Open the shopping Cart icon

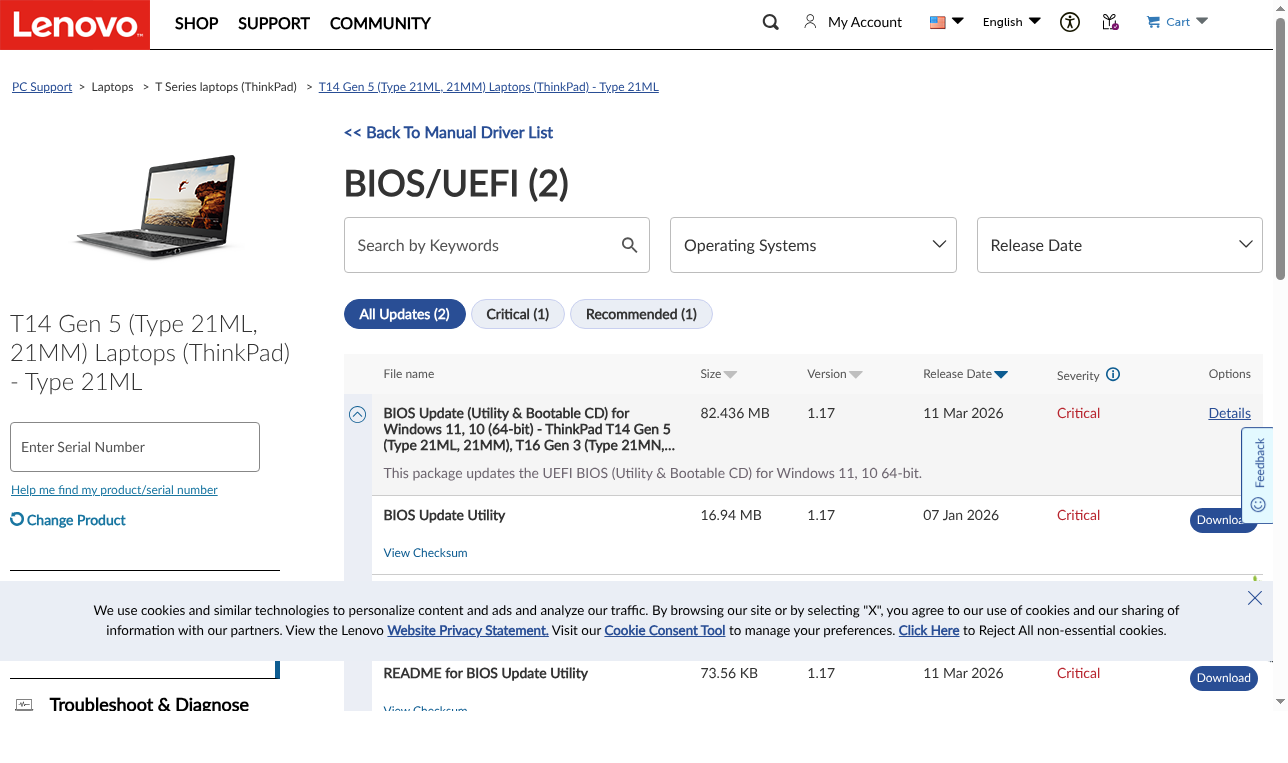(x=1153, y=21)
